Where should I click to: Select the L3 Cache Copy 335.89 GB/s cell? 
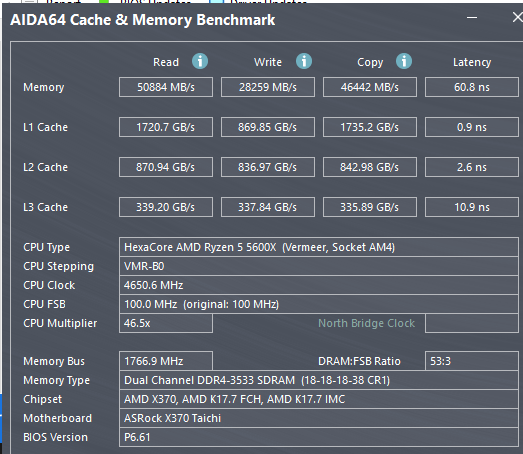(x=370, y=207)
